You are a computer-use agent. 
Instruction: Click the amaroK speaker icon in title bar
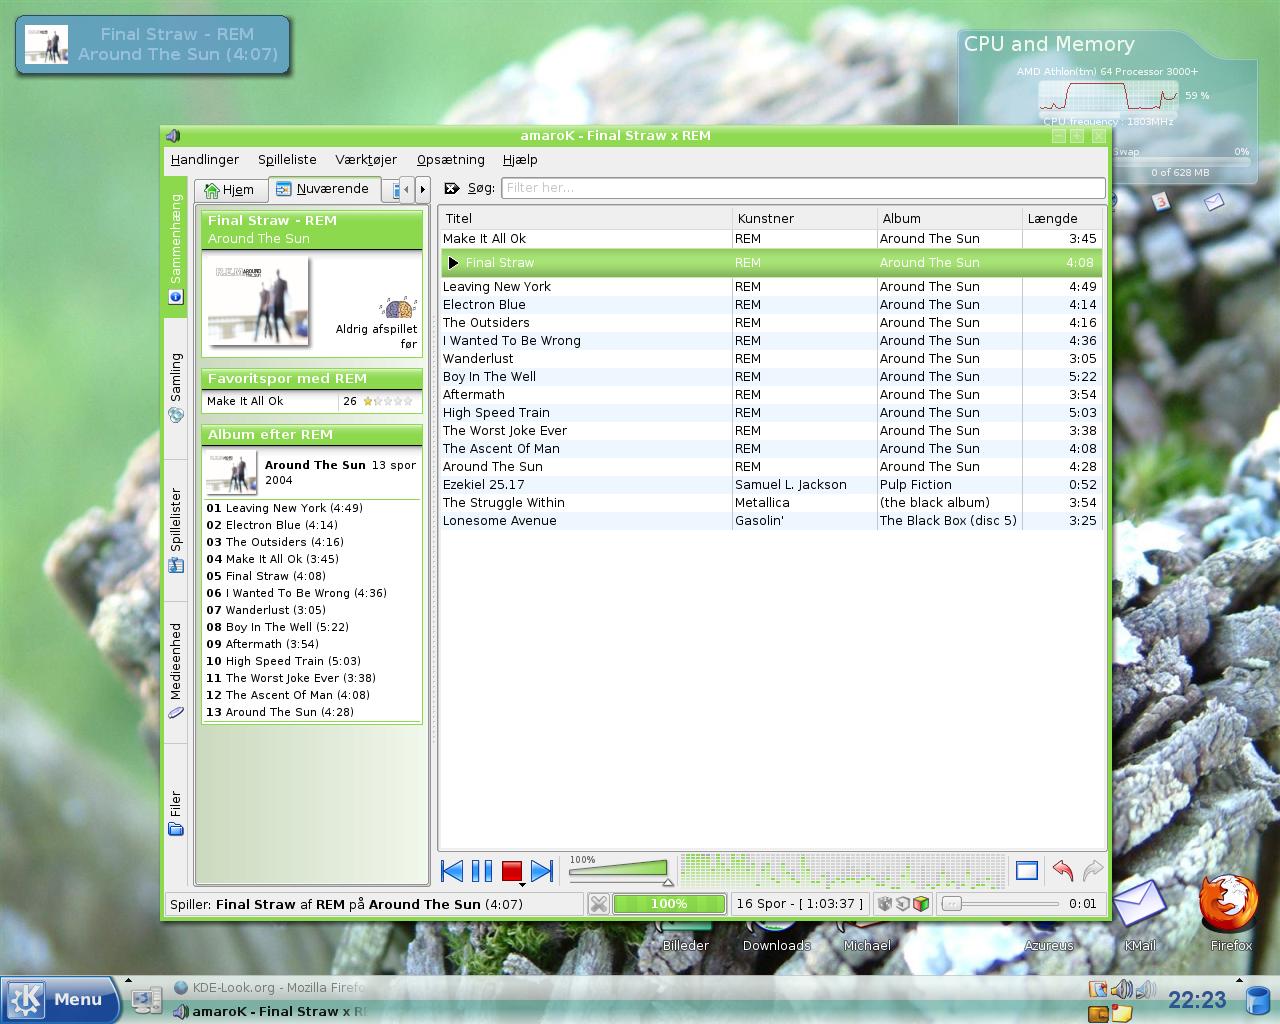(173, 136)
